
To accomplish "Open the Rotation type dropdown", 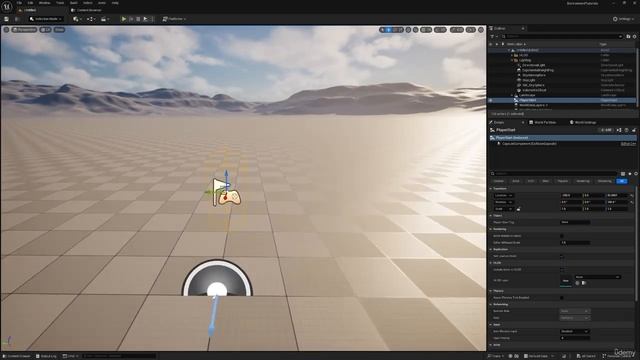I will pyautogui.click(x=503, y=202).
